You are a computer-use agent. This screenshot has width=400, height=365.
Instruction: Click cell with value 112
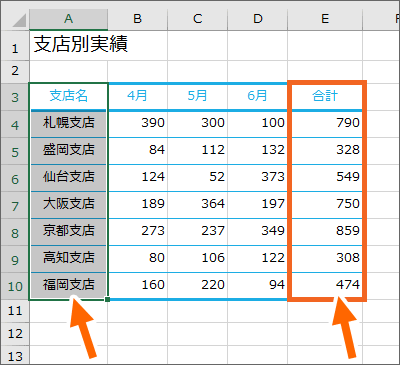[x=198, y=151]
